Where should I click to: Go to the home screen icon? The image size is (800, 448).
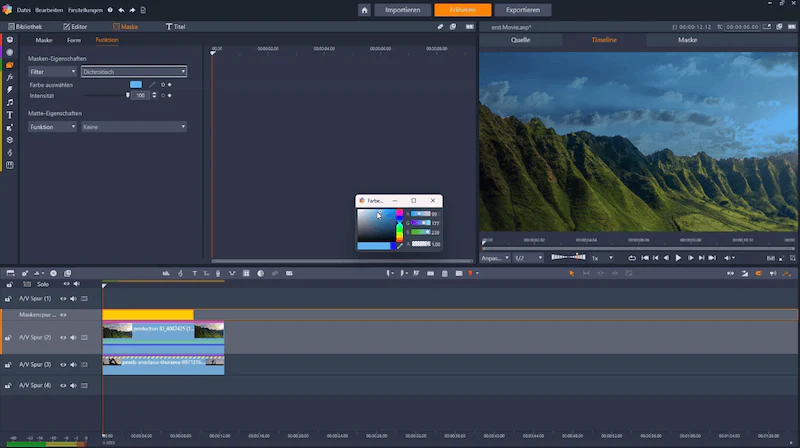tap(364, 10)
